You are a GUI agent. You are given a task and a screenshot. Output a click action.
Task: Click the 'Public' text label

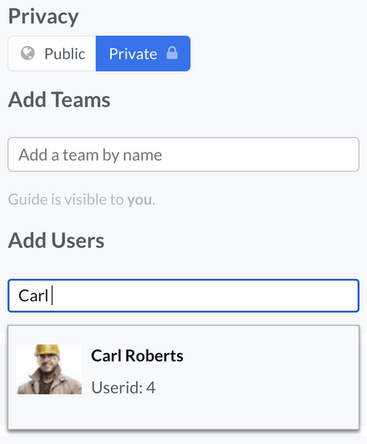65,54
